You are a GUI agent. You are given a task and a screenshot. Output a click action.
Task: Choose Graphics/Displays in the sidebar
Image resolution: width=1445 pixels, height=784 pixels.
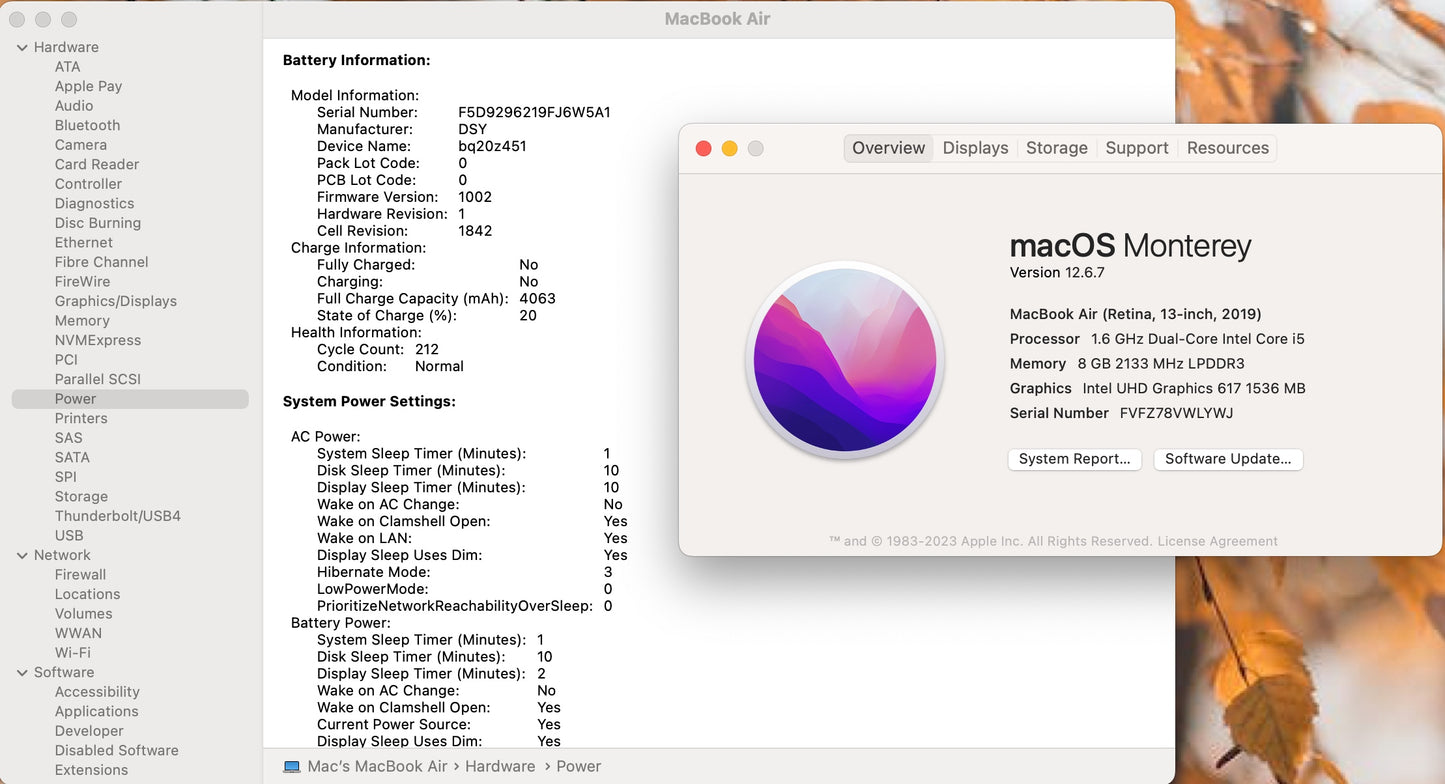[x=115, y=301]
